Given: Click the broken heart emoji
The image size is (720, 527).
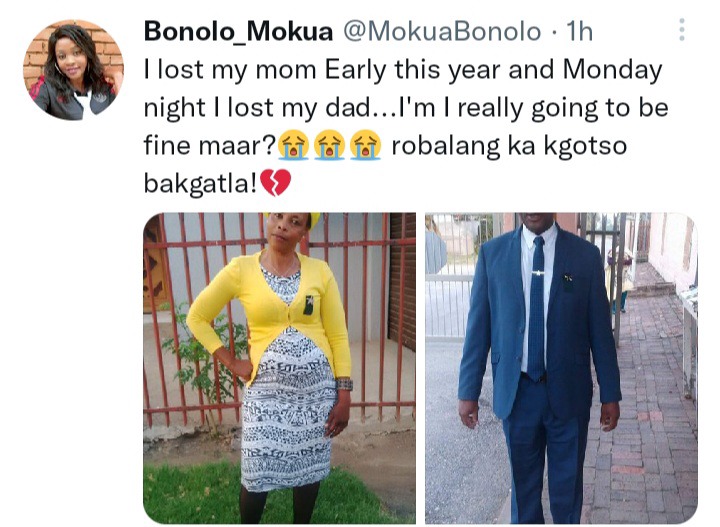Looking at the screenshot, I should coord(276,183).
